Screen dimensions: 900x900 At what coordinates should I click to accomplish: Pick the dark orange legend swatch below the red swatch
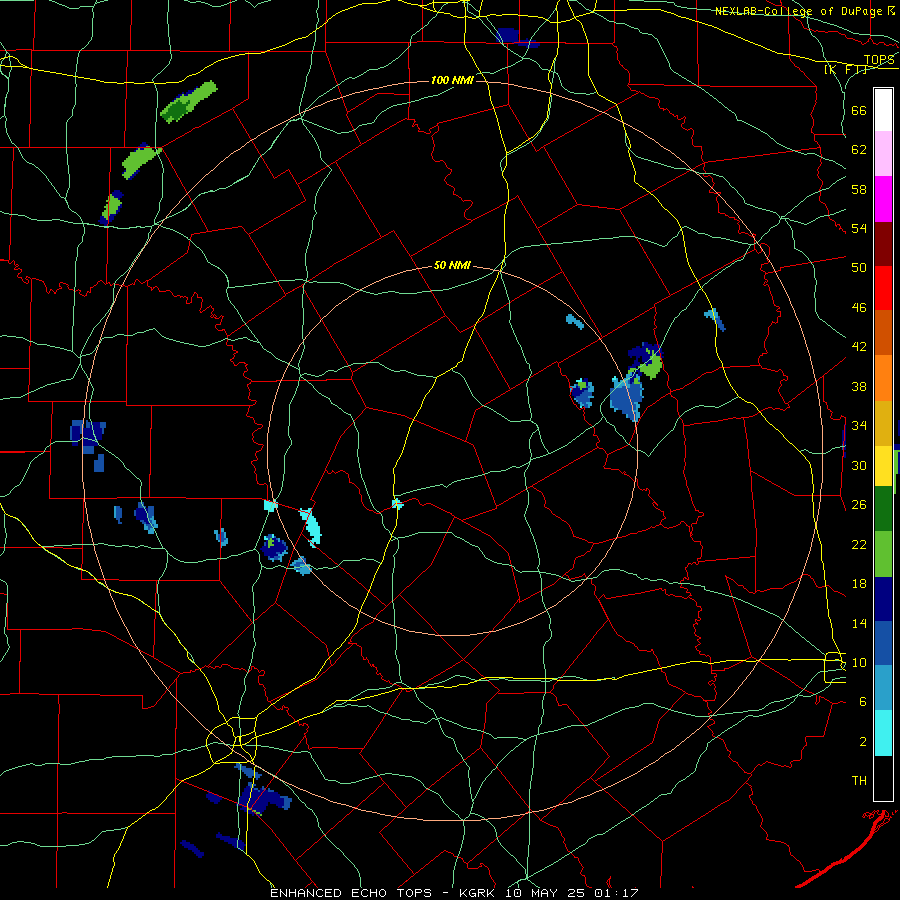click(883, 333)
